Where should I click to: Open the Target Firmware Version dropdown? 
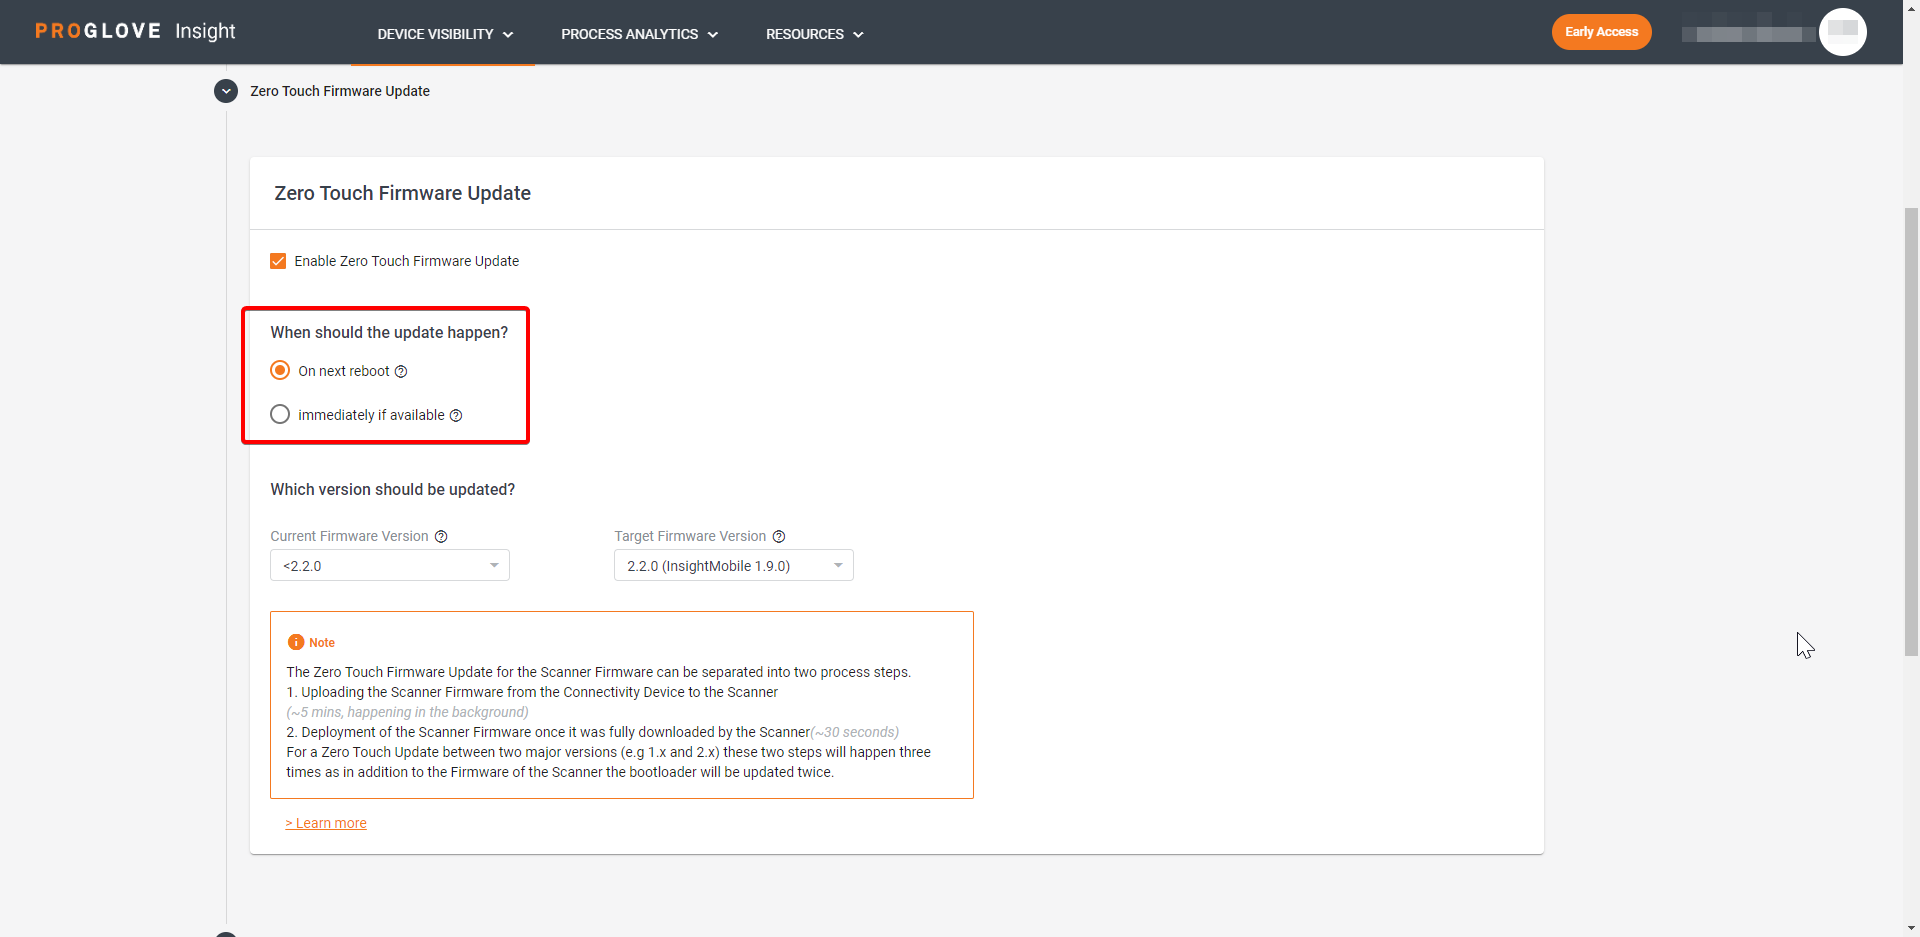[734, 565]
